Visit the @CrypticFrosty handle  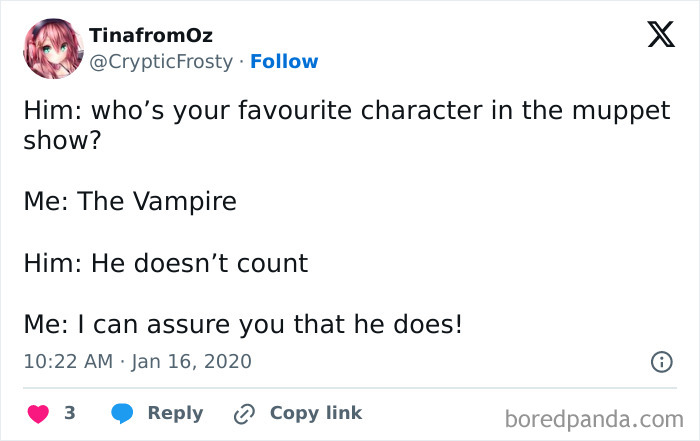click(x=162, y=61)
